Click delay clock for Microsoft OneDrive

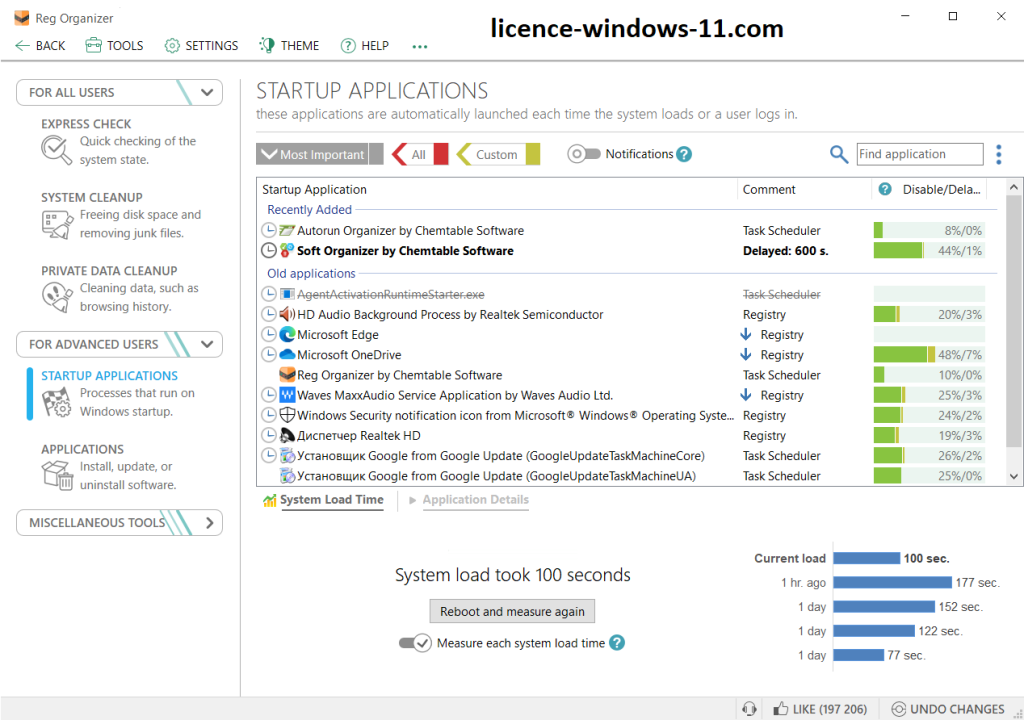[268, 355]
